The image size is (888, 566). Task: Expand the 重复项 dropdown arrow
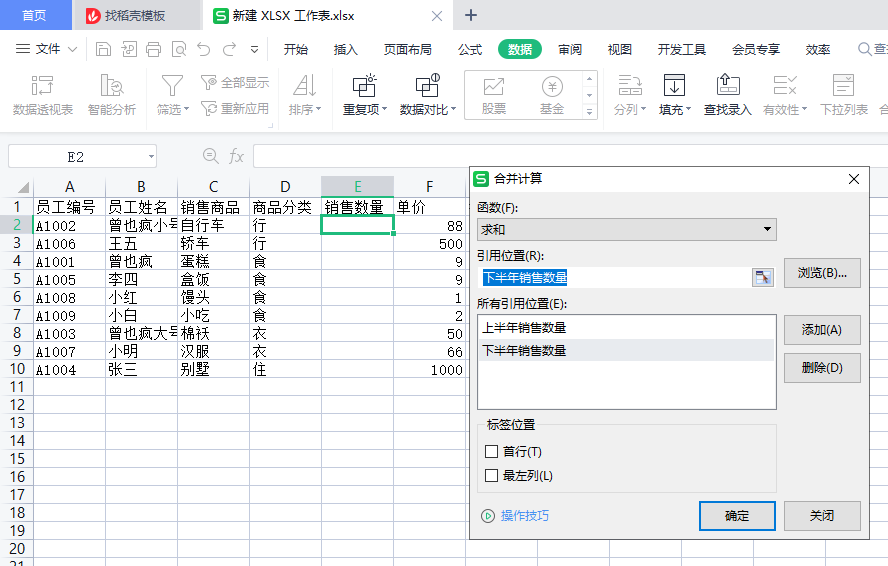click(385, 109)
